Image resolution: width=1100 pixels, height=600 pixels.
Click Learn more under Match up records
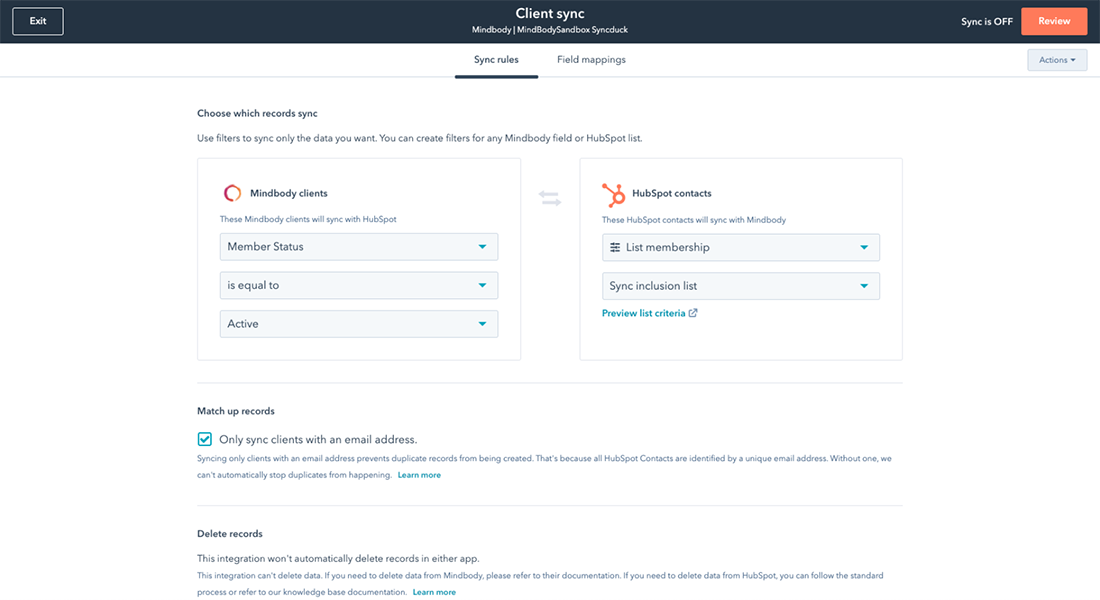tap(419, 475)
